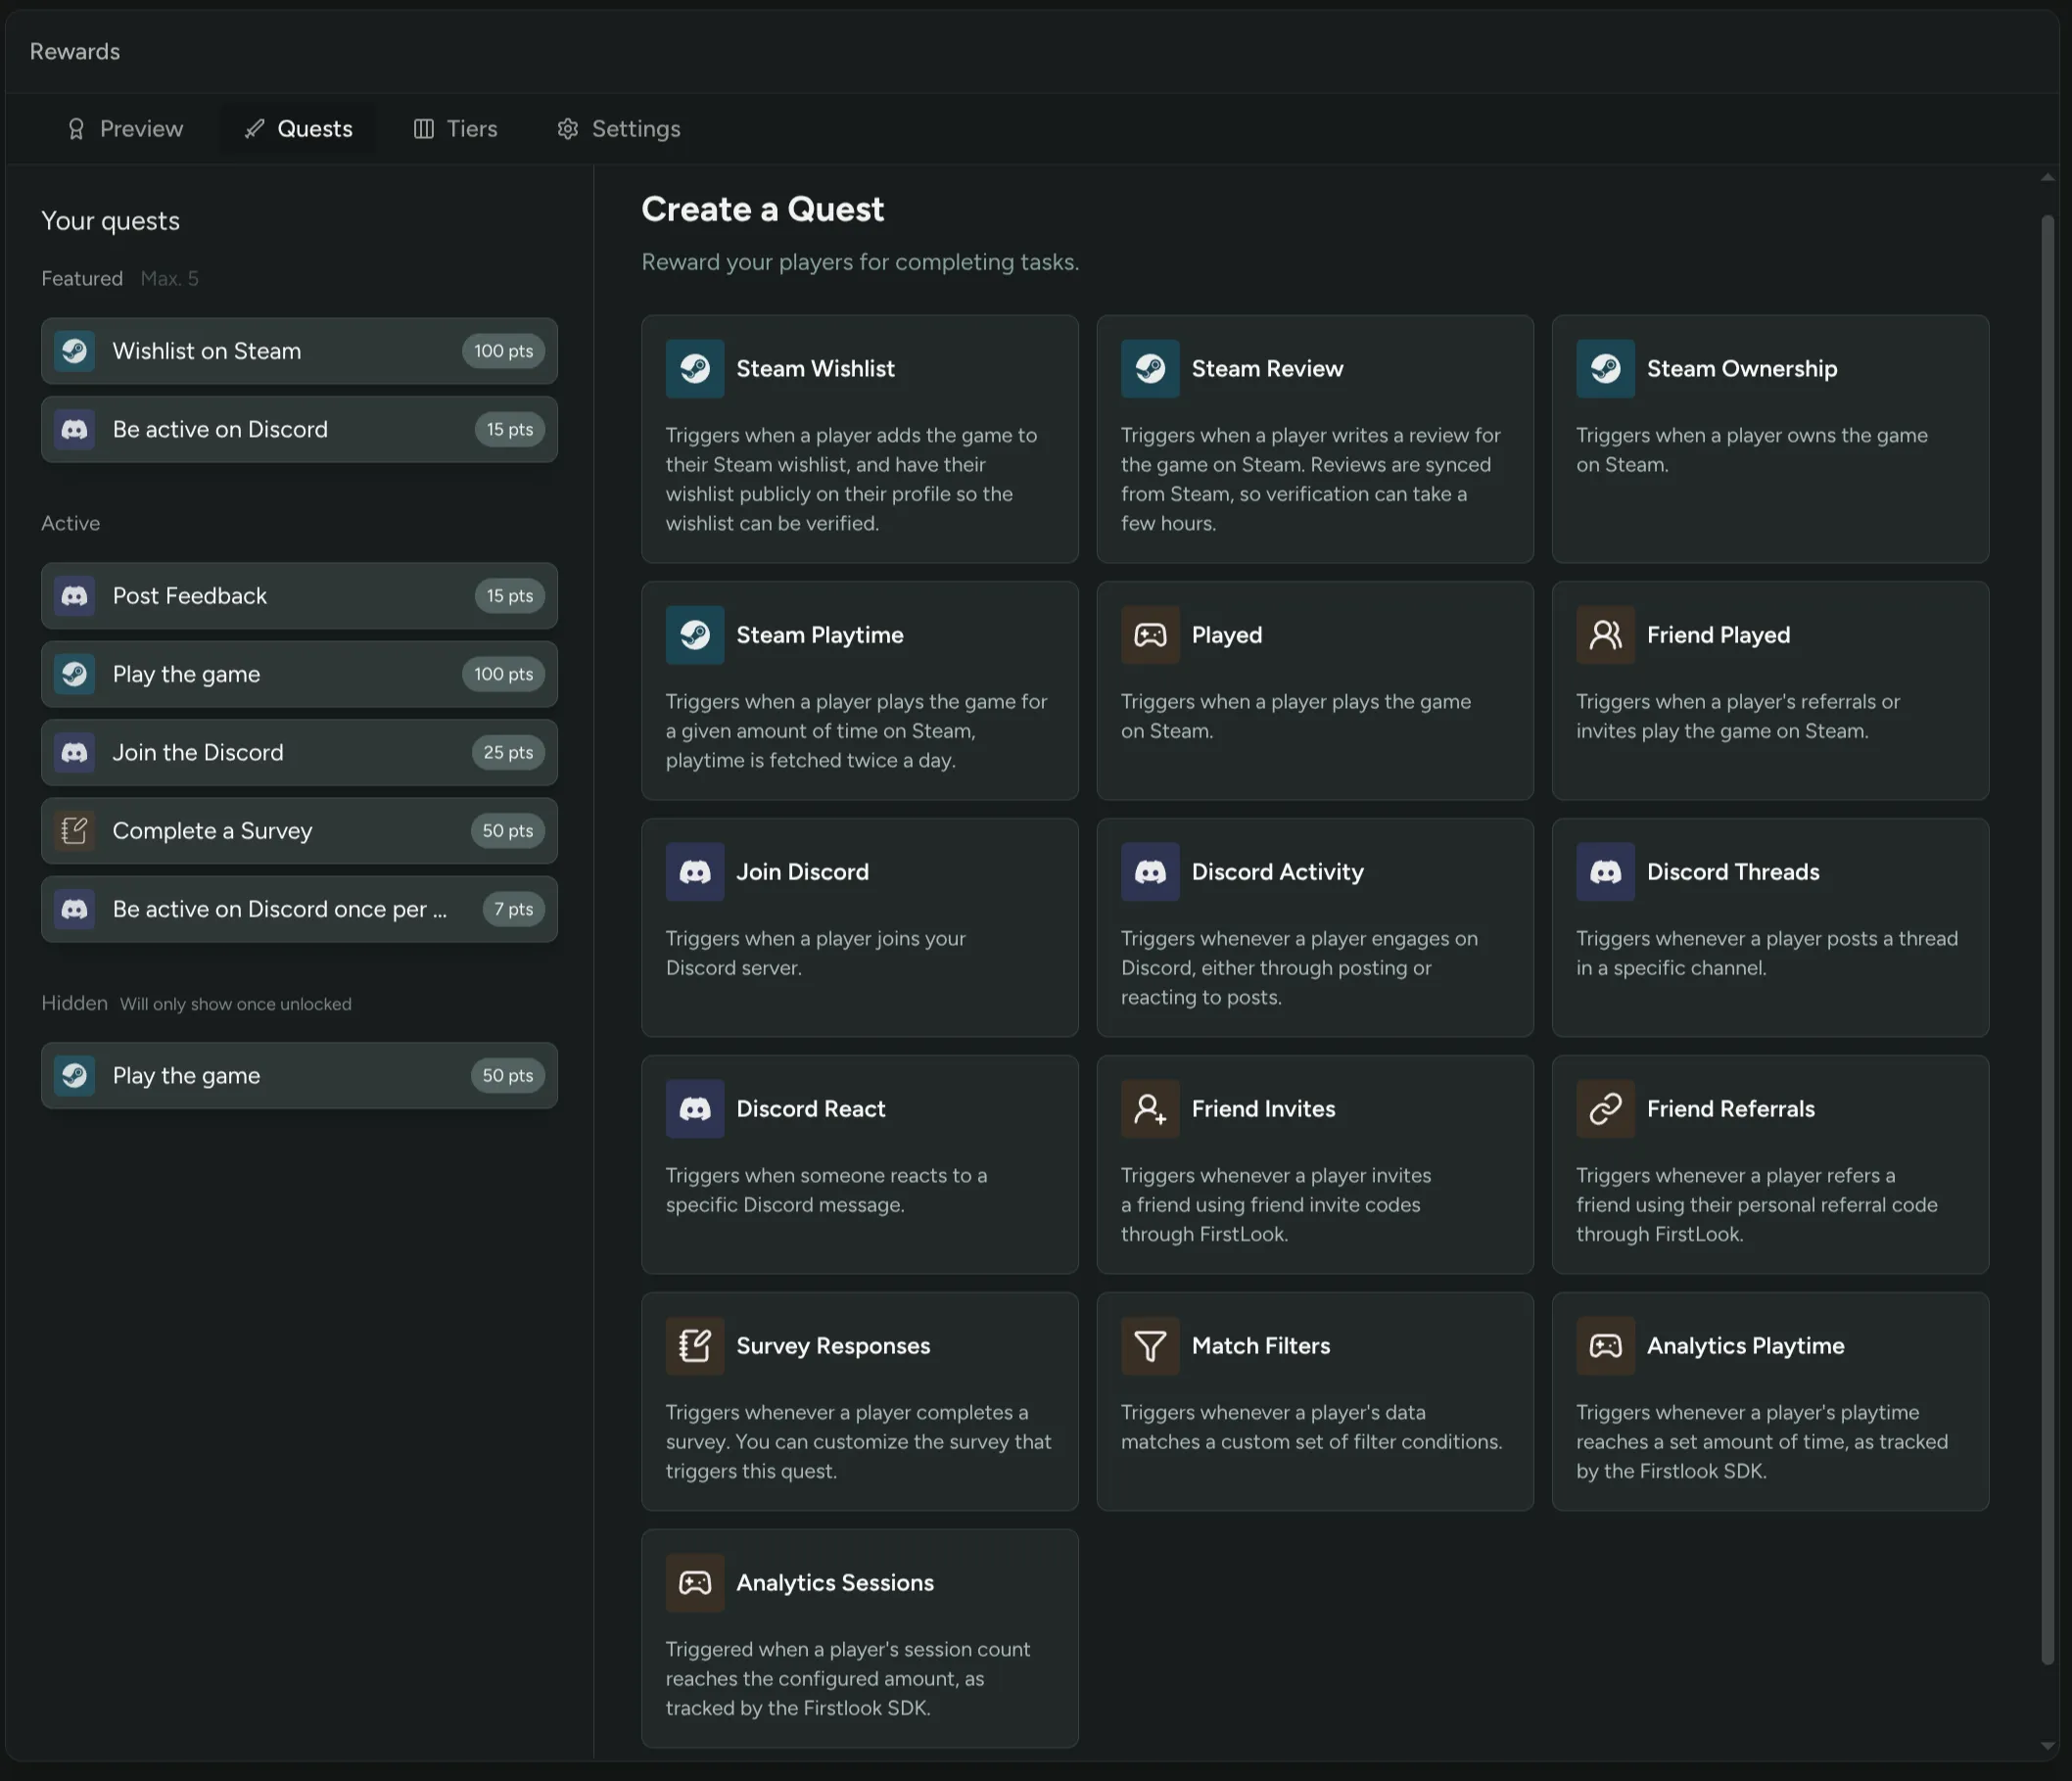
Task: Click the 25 pts badge on Join the Discord
Action: pos(507,753)
